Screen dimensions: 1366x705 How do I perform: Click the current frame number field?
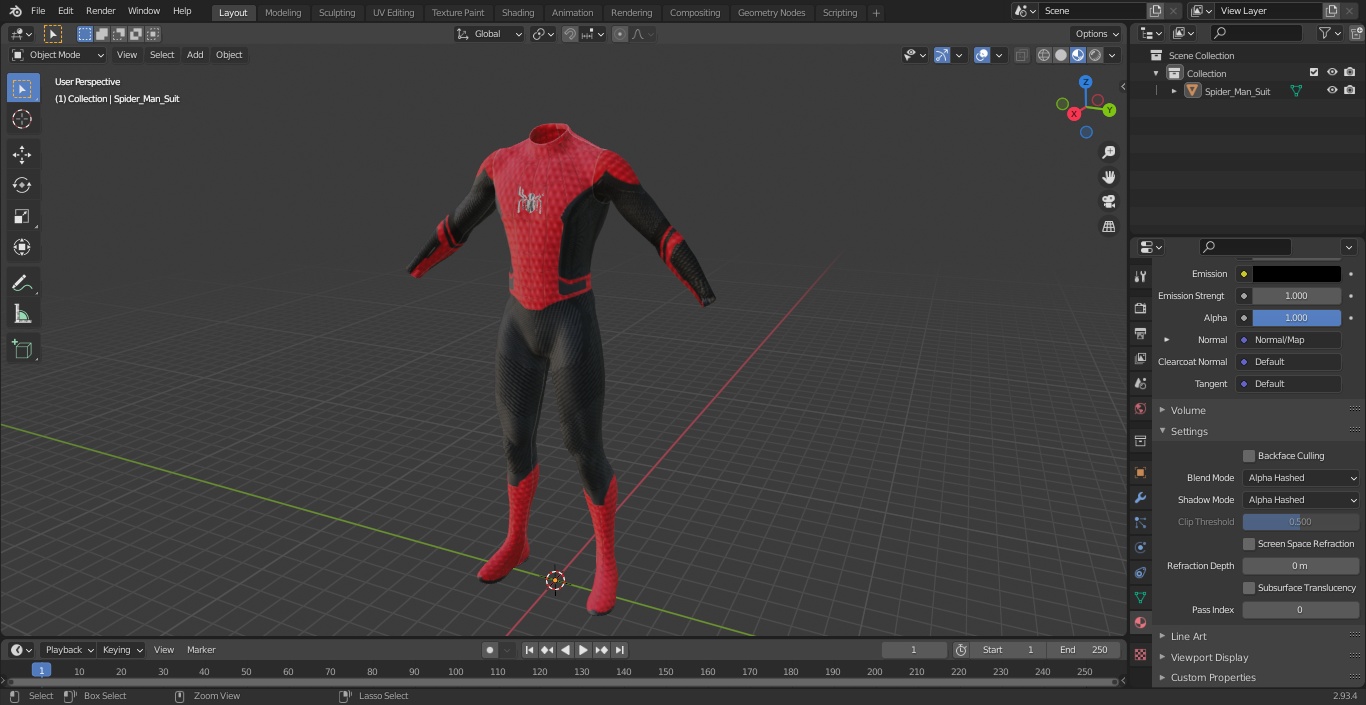tap(914, 650)
